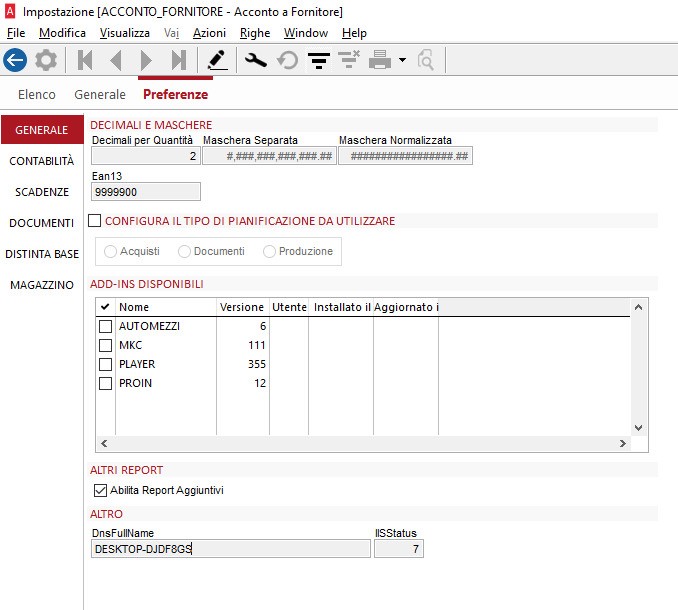Screen dimensions: 678x610
Task: Click add-ins list scroll up arrow
Action: pyautogui.click(x=638, y=307)
